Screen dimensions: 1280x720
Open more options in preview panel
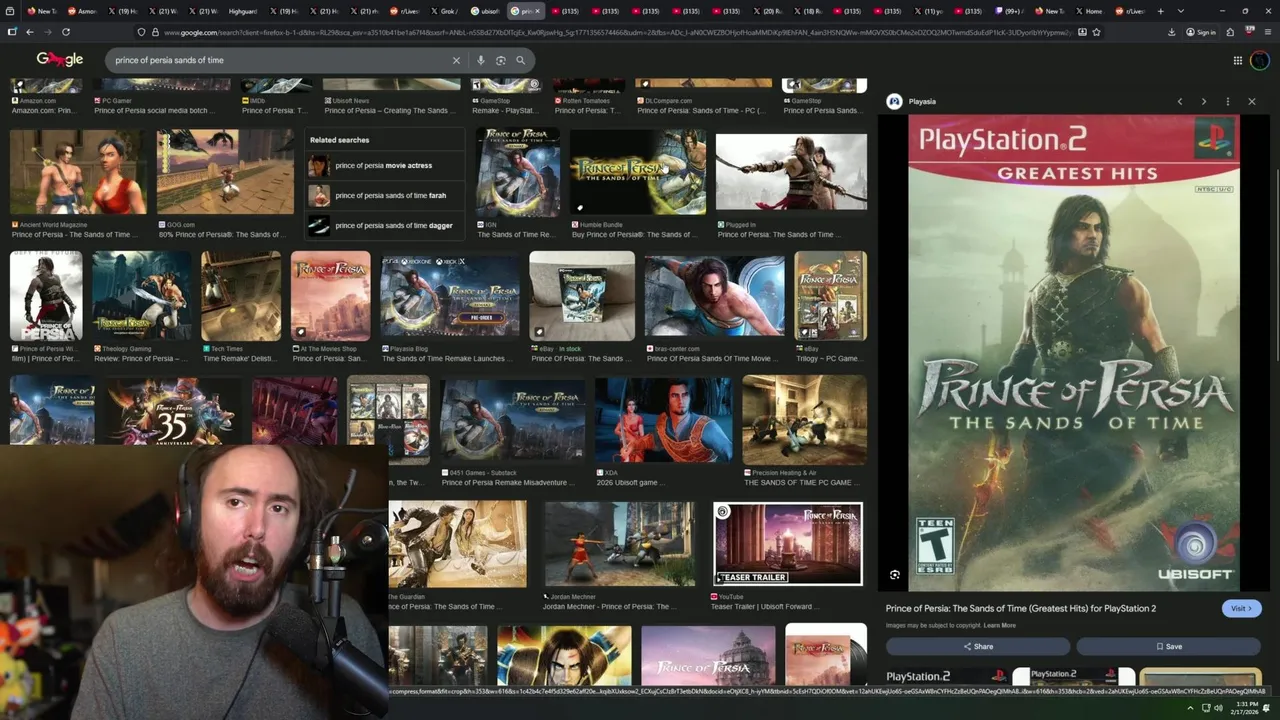[x=1228, y=101]
